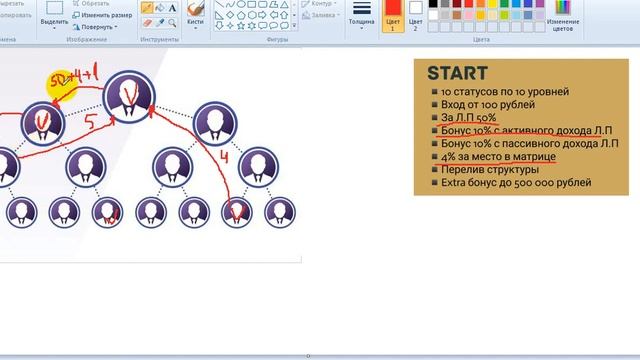Viewport: 640px width, 360px height.
Task: Choose the Hexagon shape
Action: (x=252, y=15)
